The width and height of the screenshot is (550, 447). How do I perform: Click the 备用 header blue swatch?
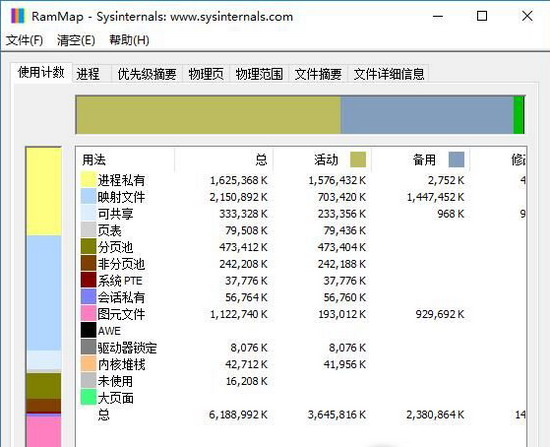(456, 160)
